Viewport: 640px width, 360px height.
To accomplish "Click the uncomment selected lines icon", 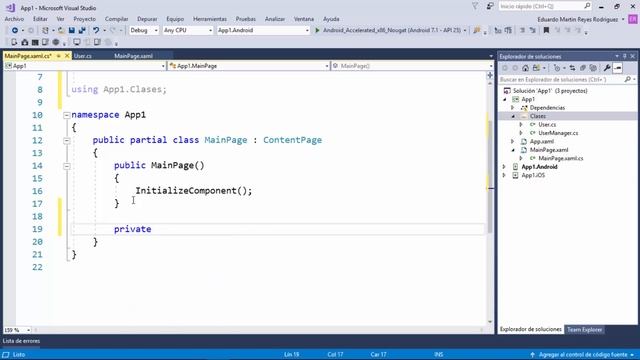I will (x=533, y=30).
